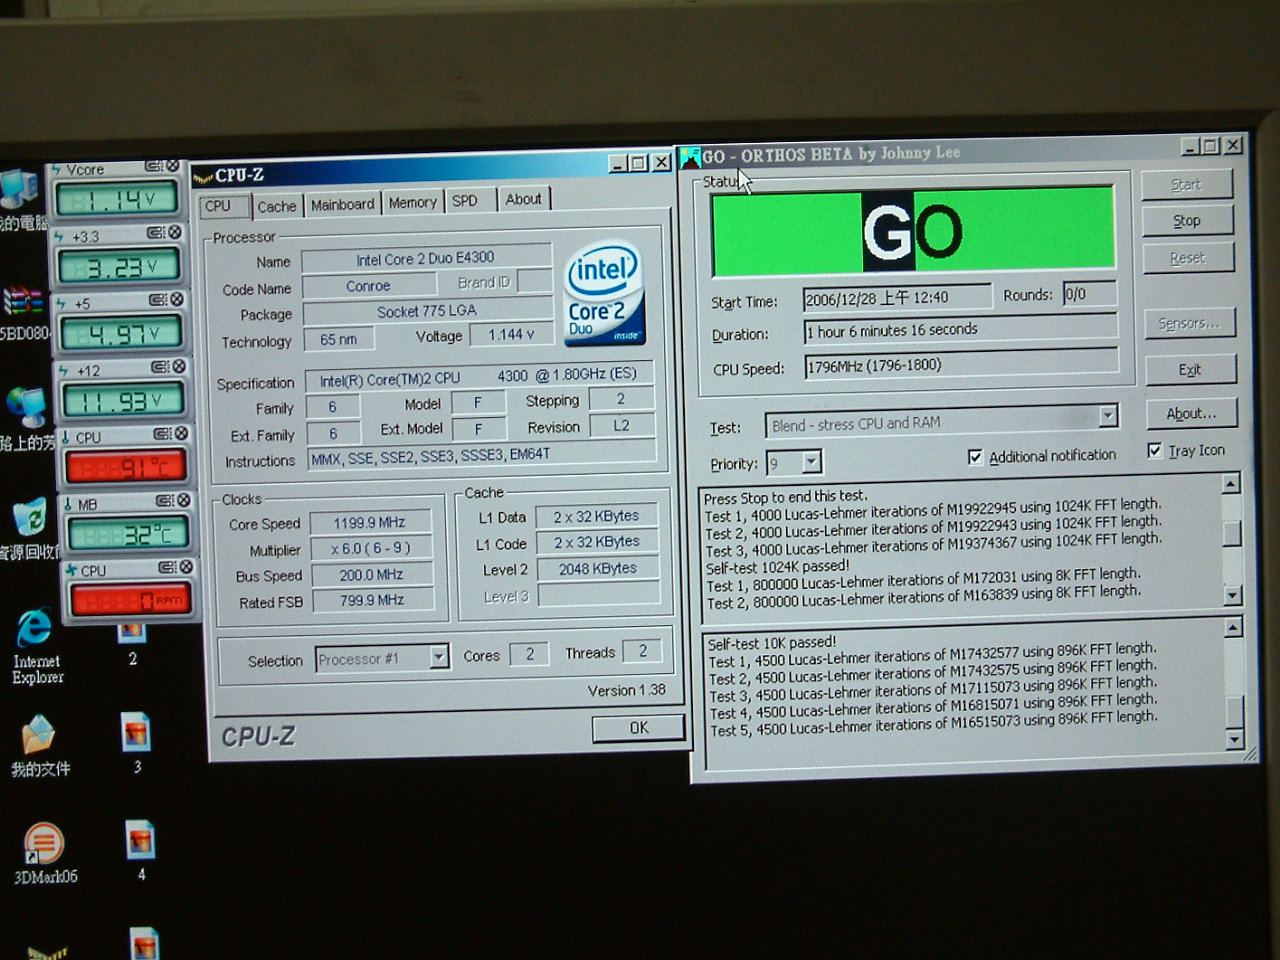Image resolution: width=1280 pixels, height=960 pixels.
Task: Toggle the Tray Icon checkbox
Action: point(1155,451)
